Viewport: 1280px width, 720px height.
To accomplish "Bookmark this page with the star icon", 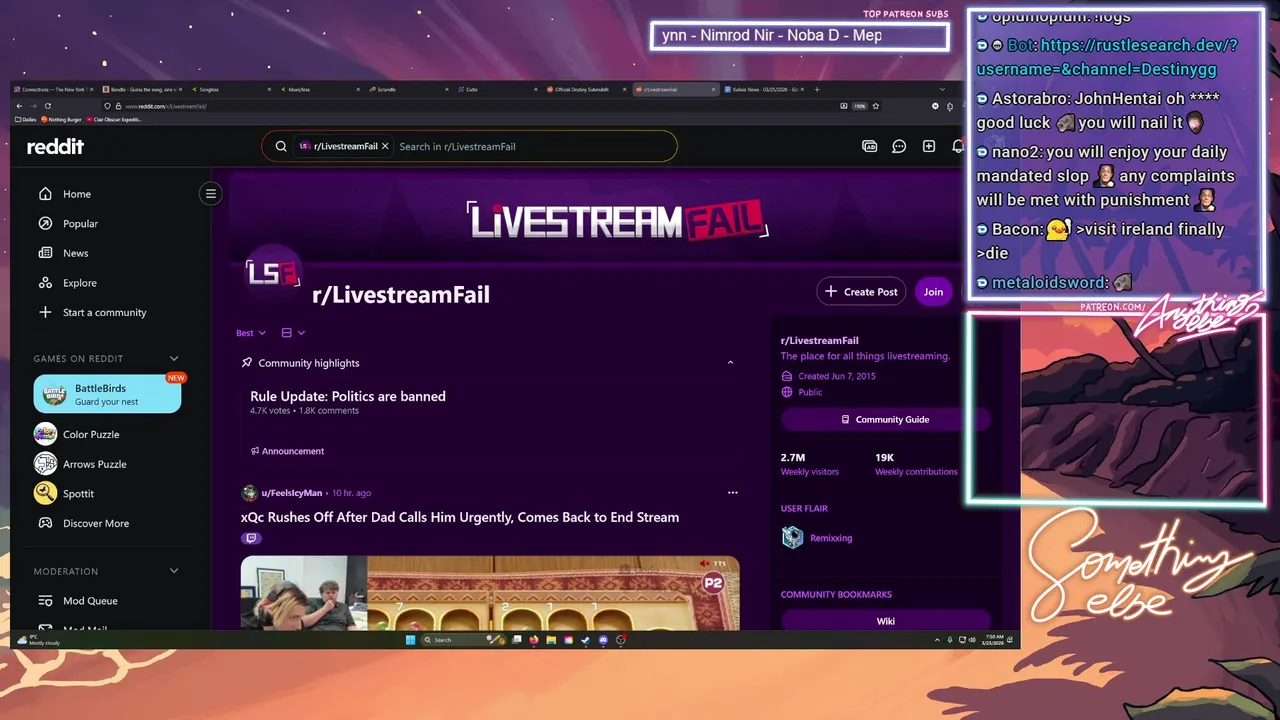I will click(876, 105).
